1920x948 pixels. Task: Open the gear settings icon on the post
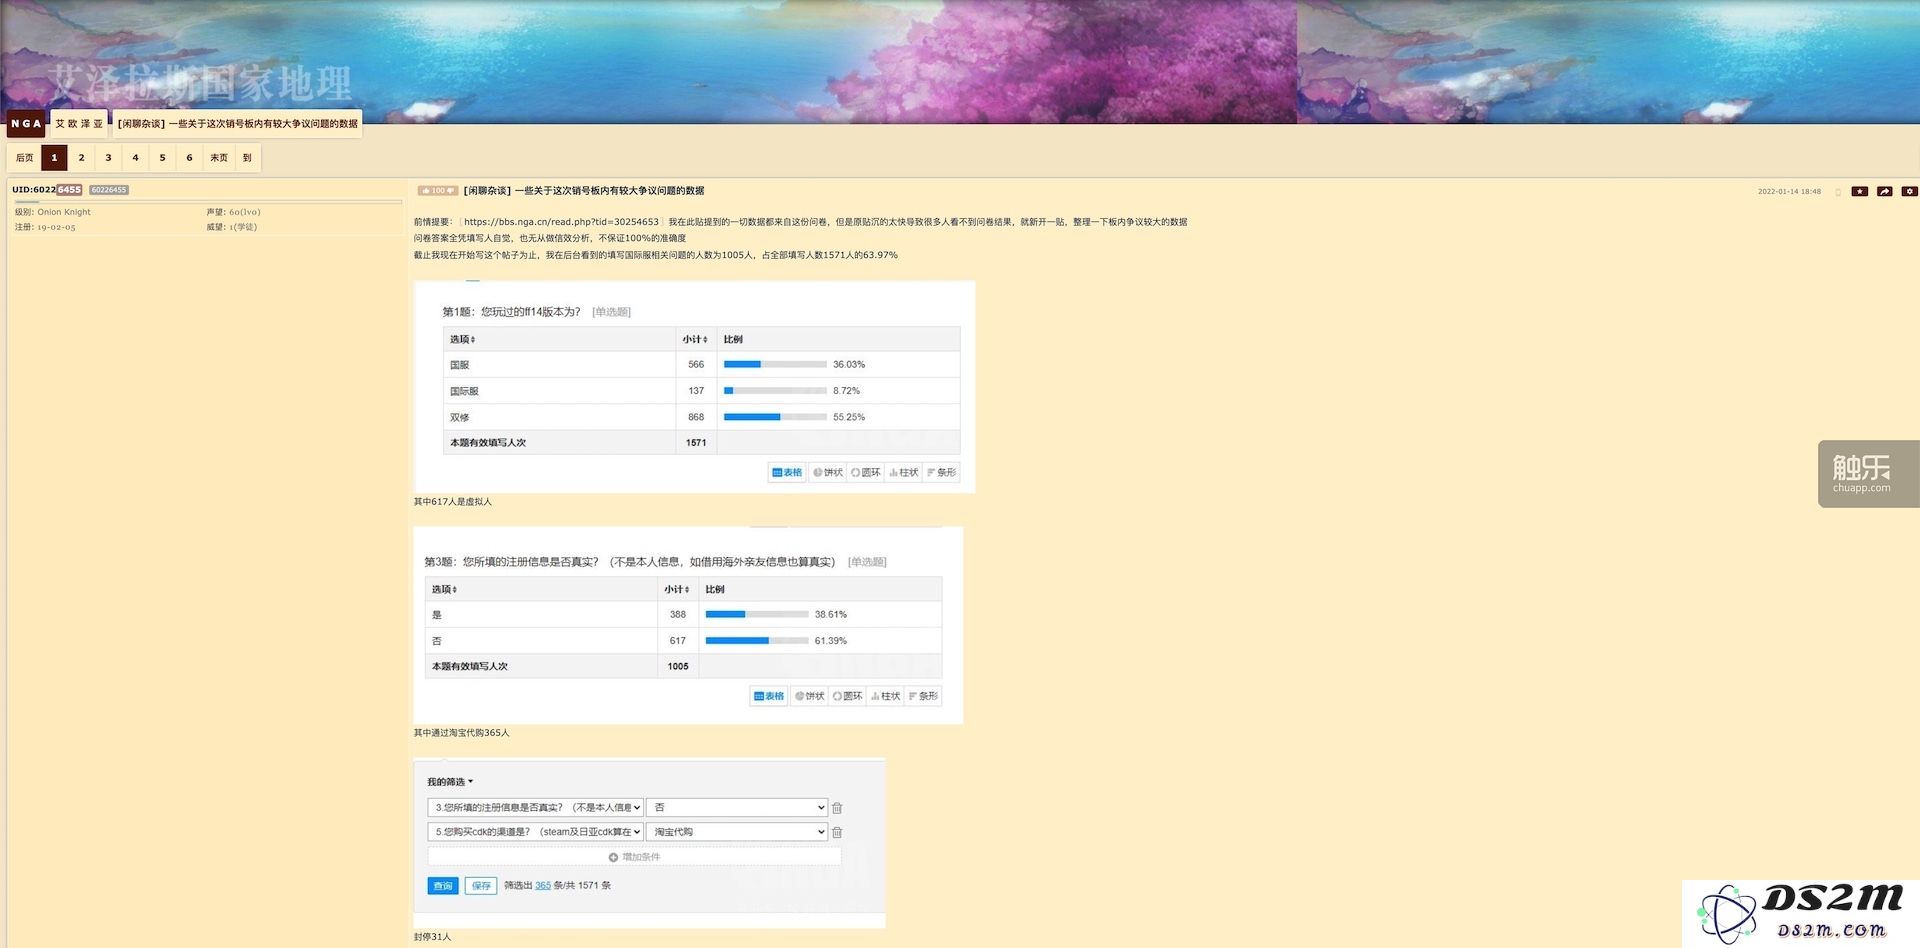tap(1909, 191)
